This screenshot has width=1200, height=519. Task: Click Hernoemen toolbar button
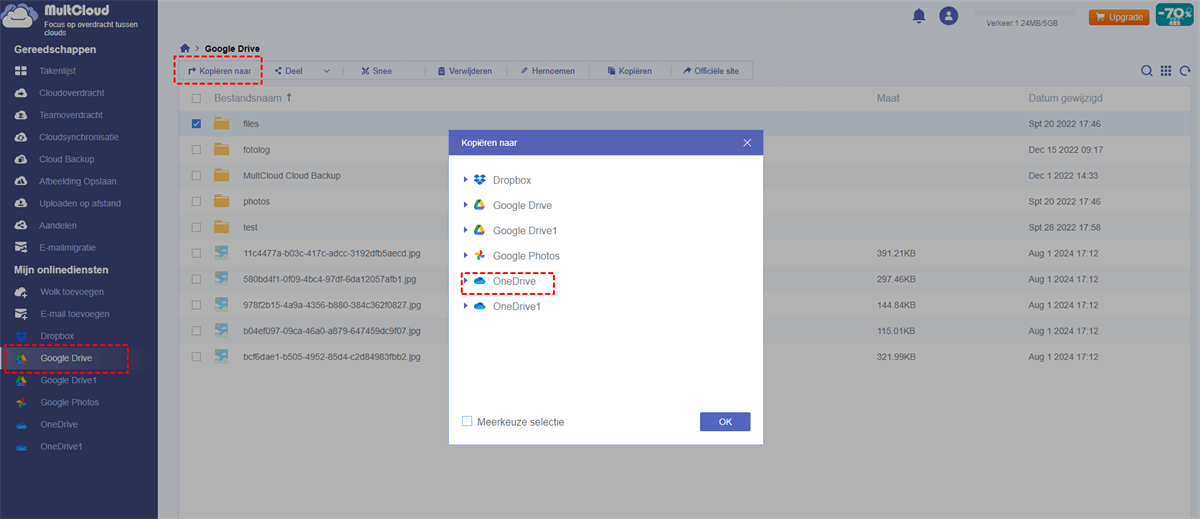(547, 71)
